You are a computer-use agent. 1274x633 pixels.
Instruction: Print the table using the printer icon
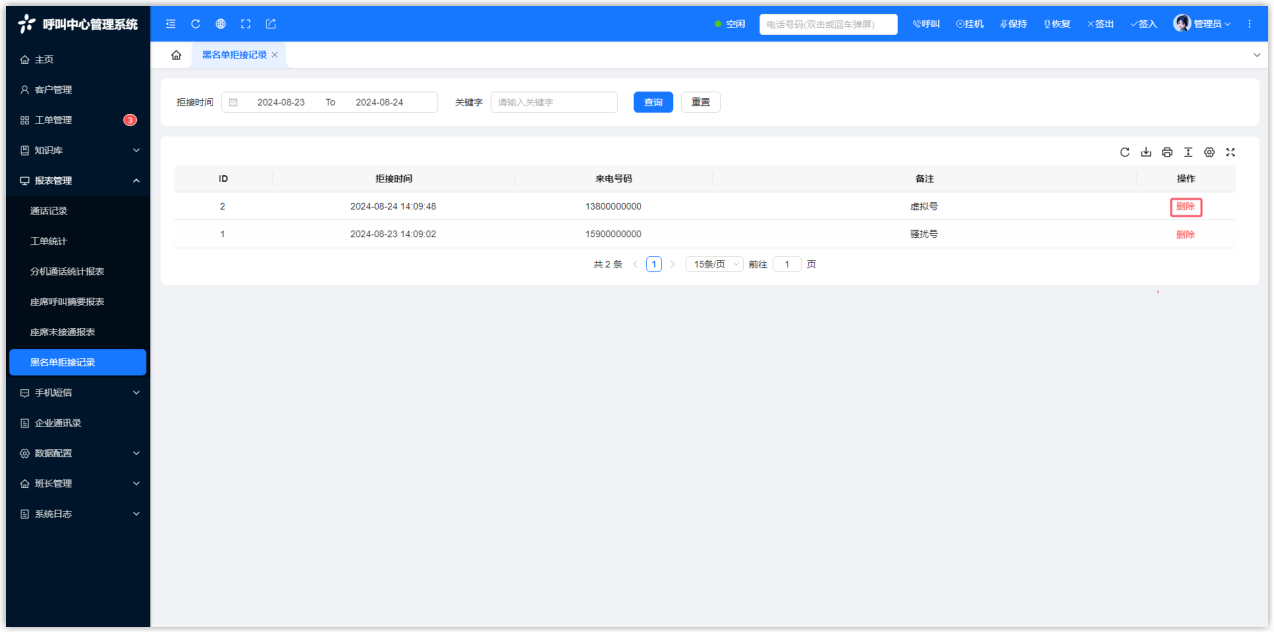coord(1167,152)
